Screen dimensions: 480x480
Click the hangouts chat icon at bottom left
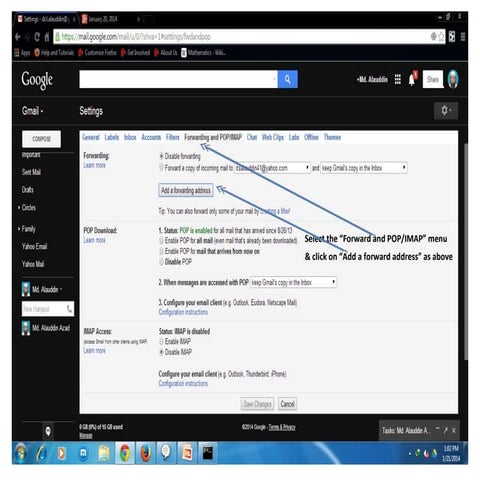click(48, 431)
